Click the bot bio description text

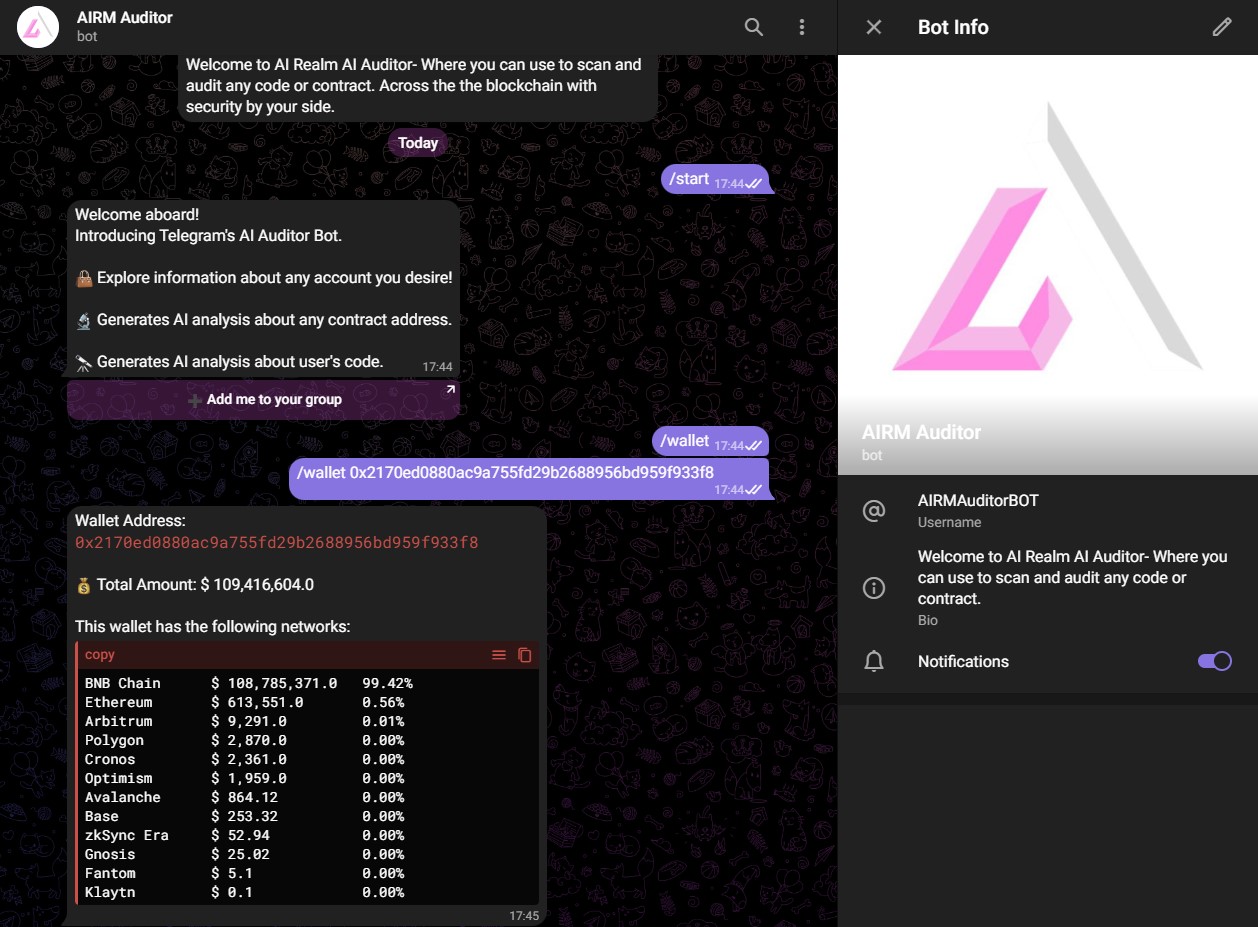1072,577
